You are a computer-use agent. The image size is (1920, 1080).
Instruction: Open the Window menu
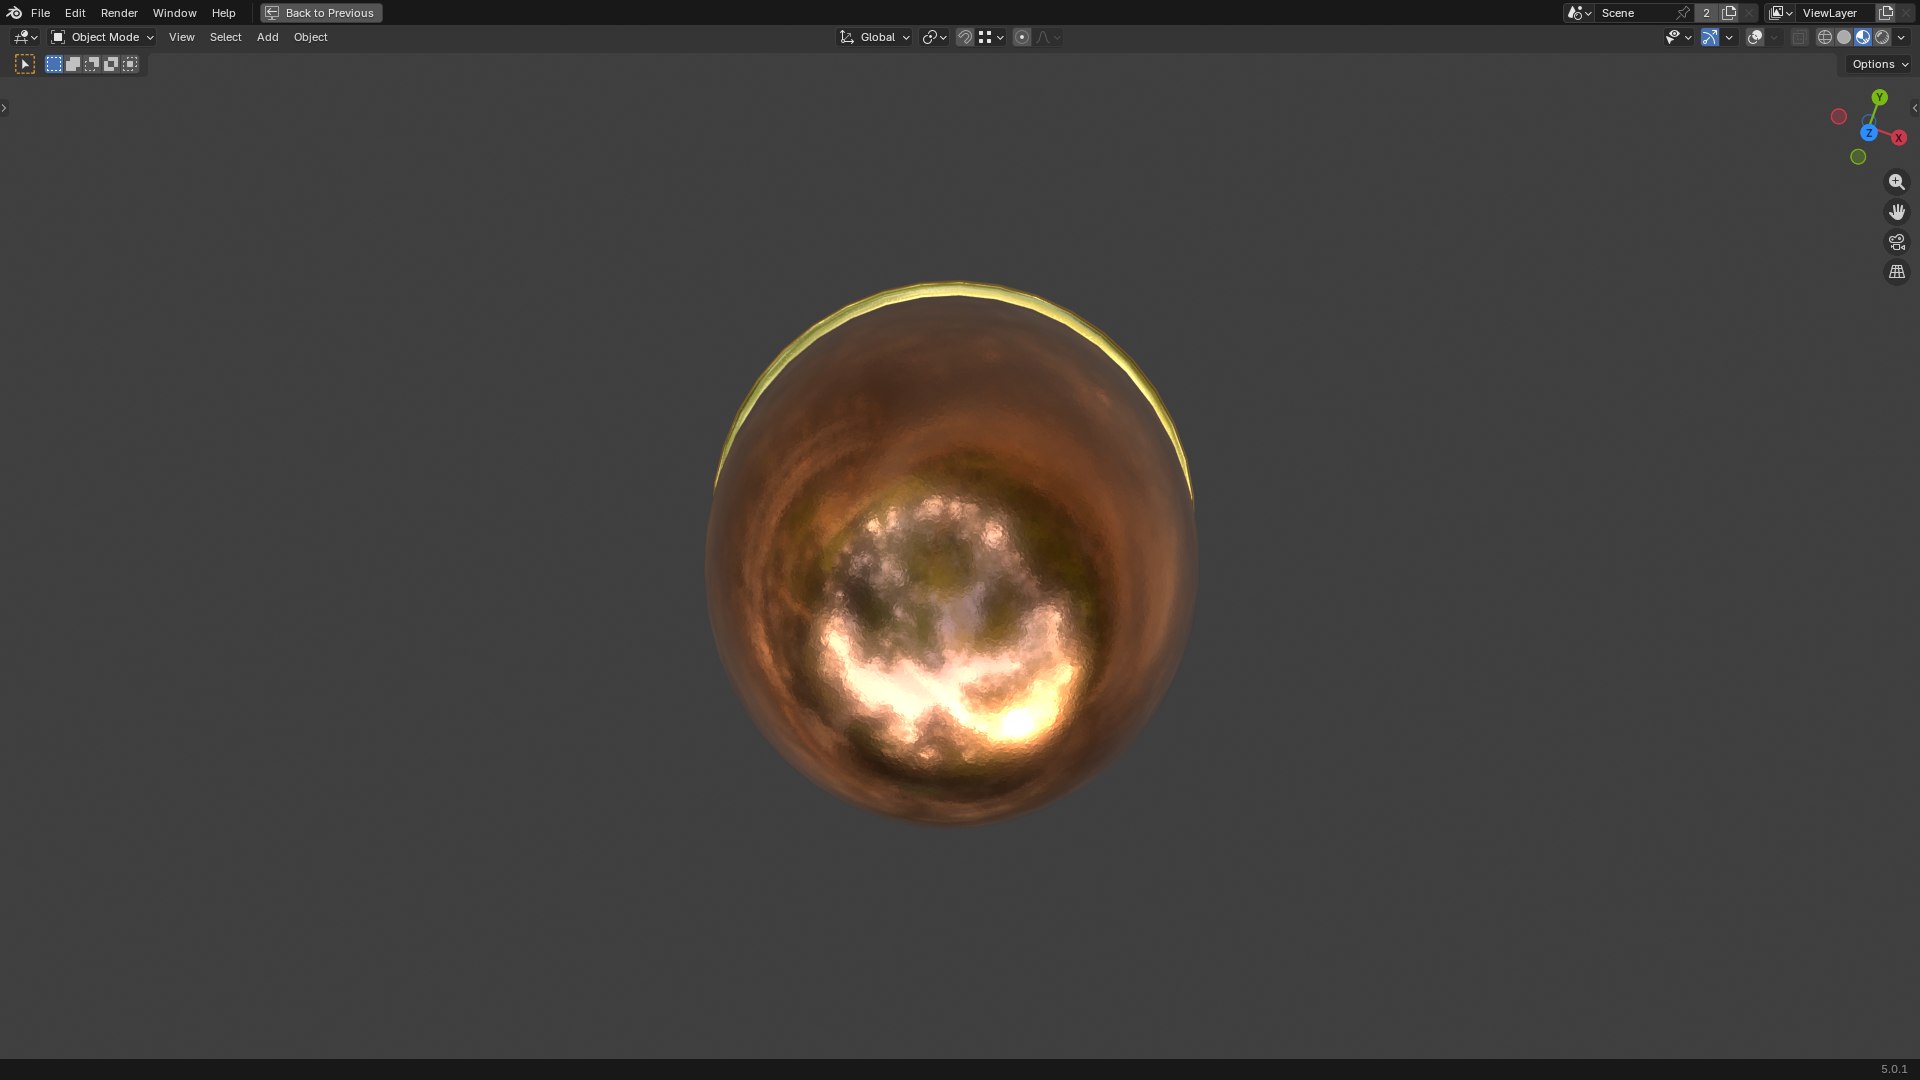click(174, 13)
